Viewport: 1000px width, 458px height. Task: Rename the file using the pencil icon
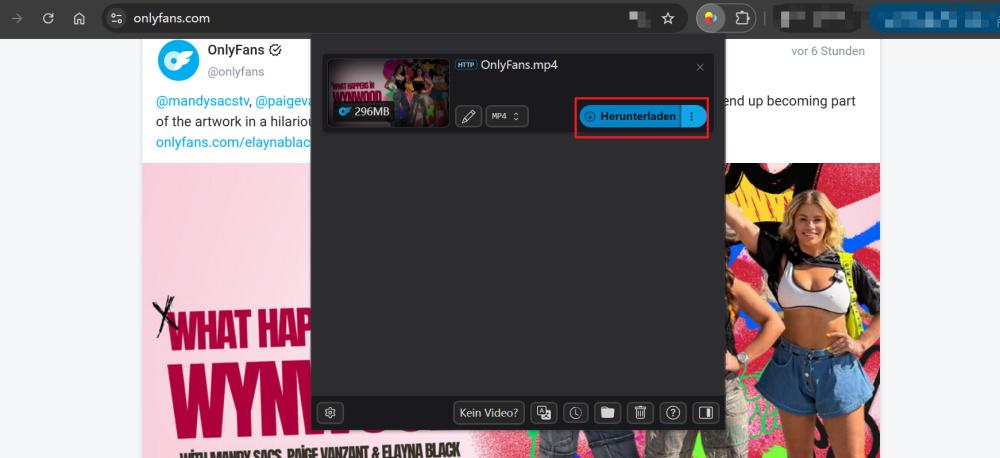click(x=468, y=116)
